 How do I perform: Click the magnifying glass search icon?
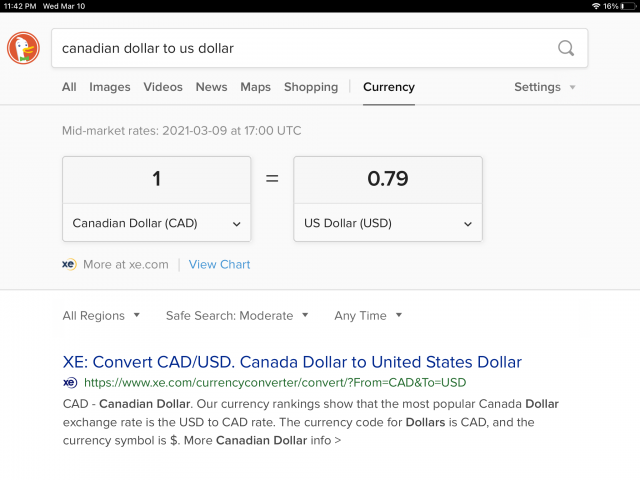pyautogui.click(x=566, y=48)
